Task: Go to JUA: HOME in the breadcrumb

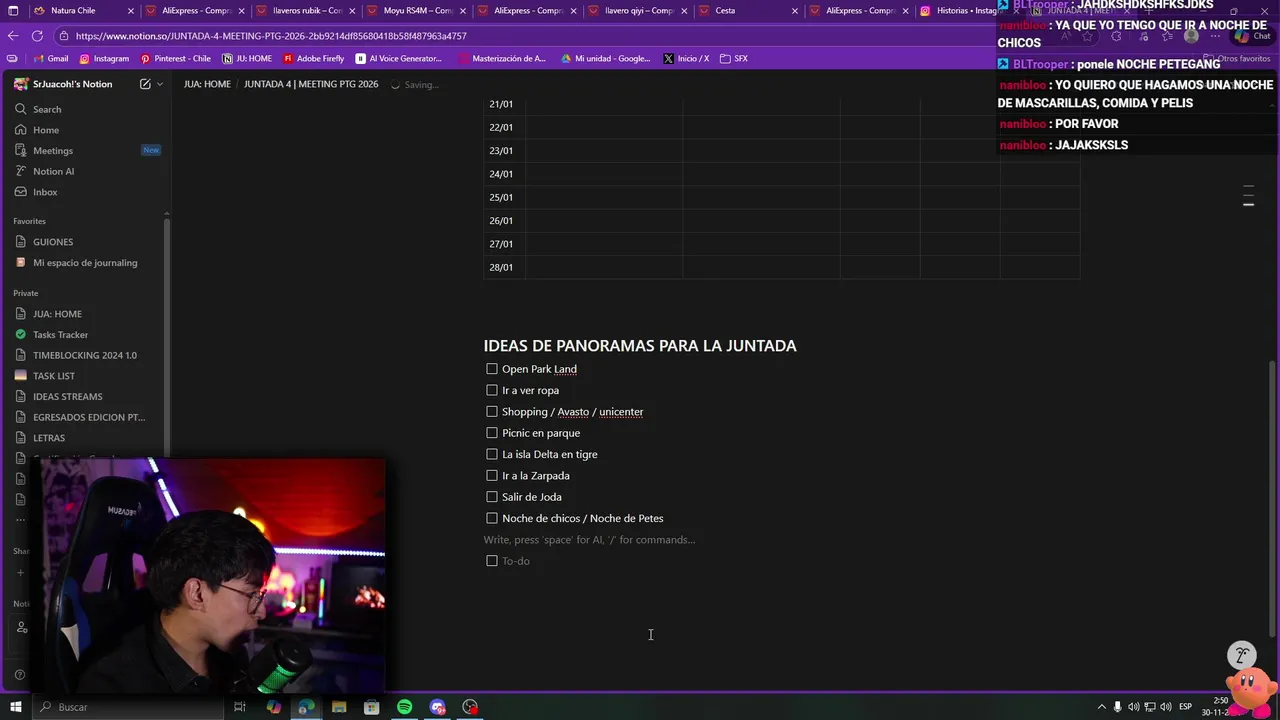Action: coord(207,84)
